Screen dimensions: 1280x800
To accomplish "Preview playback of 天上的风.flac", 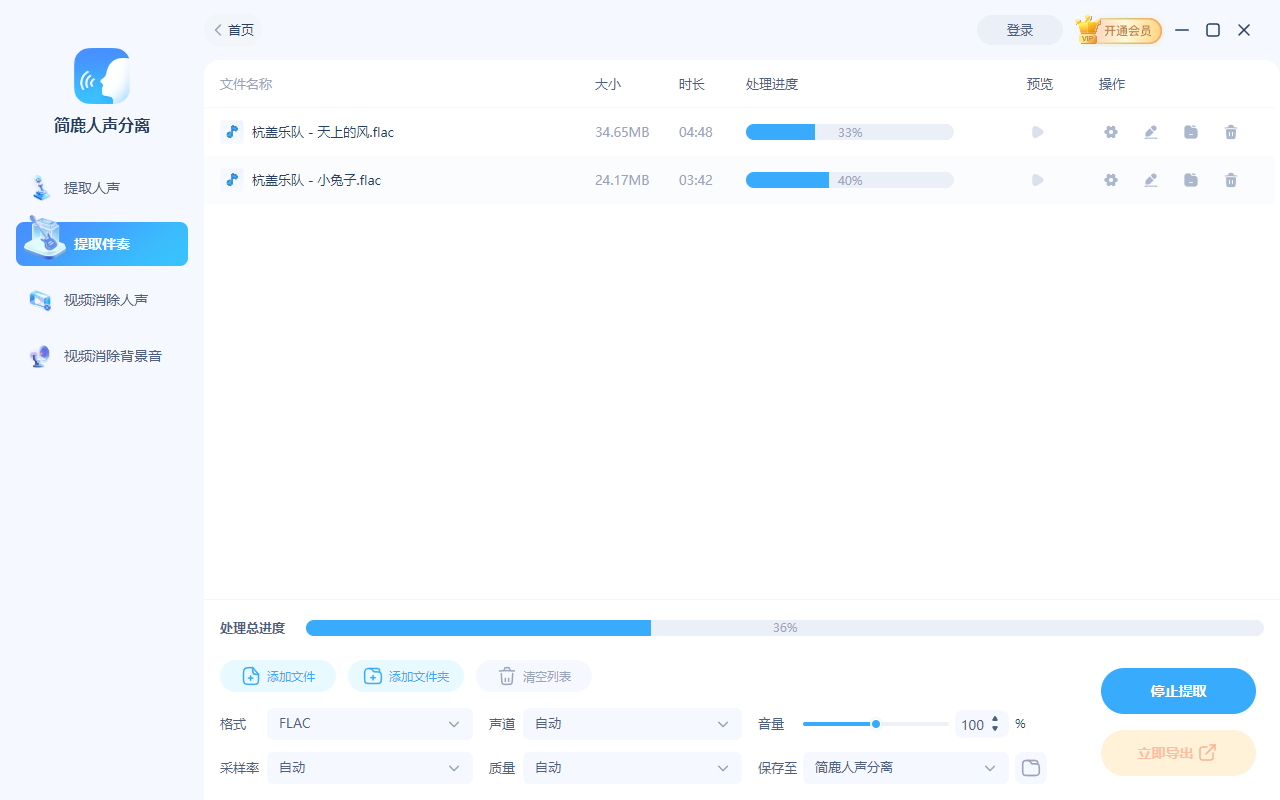I will click(1037, 131).
